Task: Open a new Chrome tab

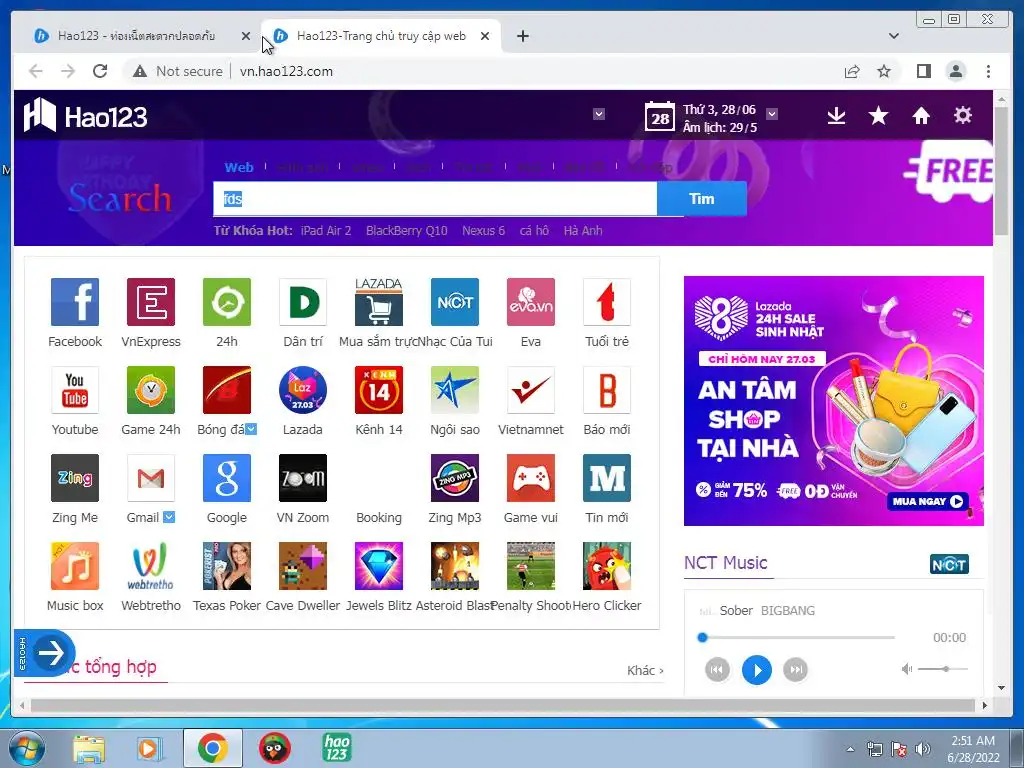Action: 522,36
